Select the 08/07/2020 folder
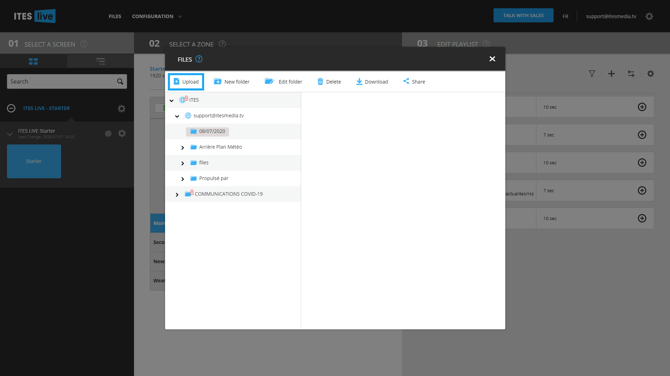670x376 pixels. pos(208,131)
